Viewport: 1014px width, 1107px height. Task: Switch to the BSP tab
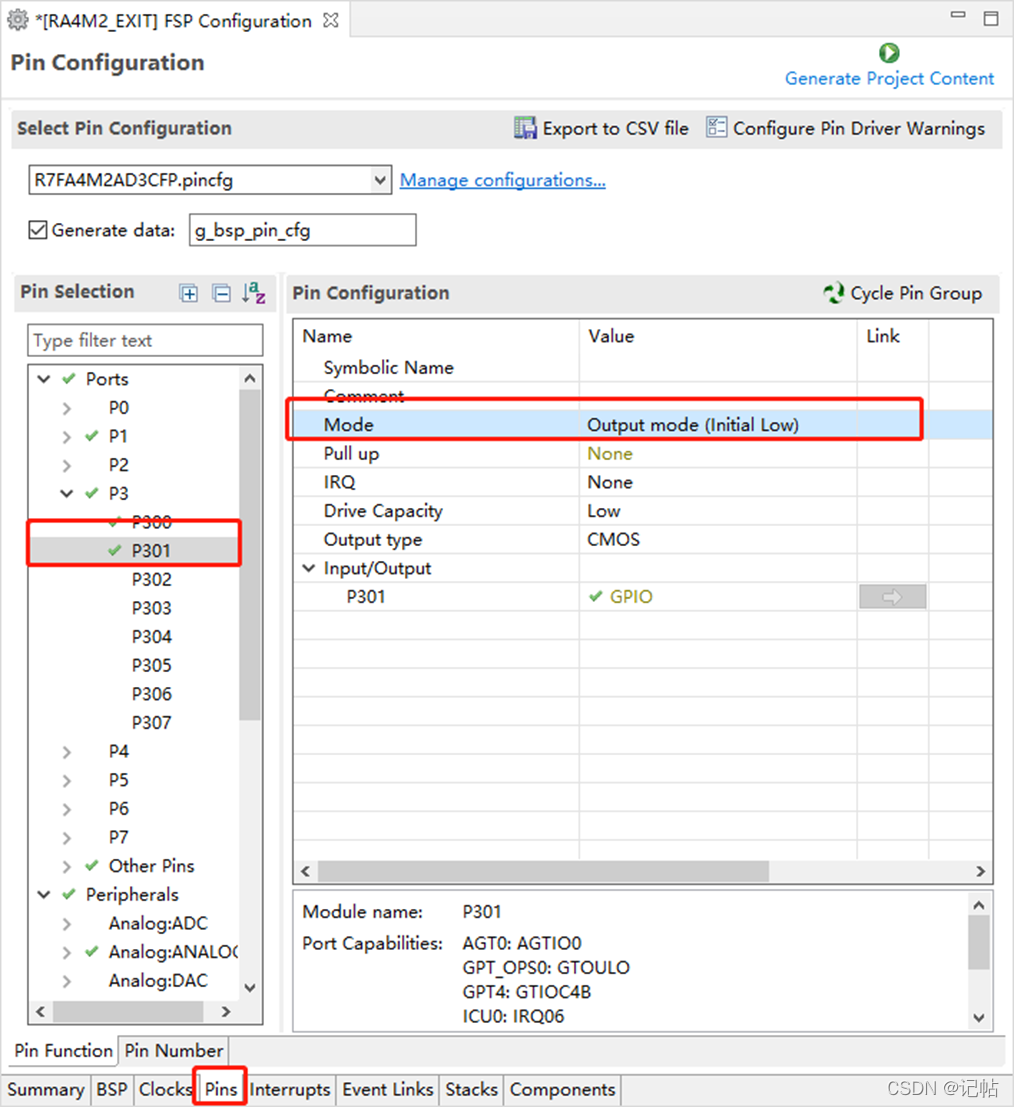[x=112, y=1089]
